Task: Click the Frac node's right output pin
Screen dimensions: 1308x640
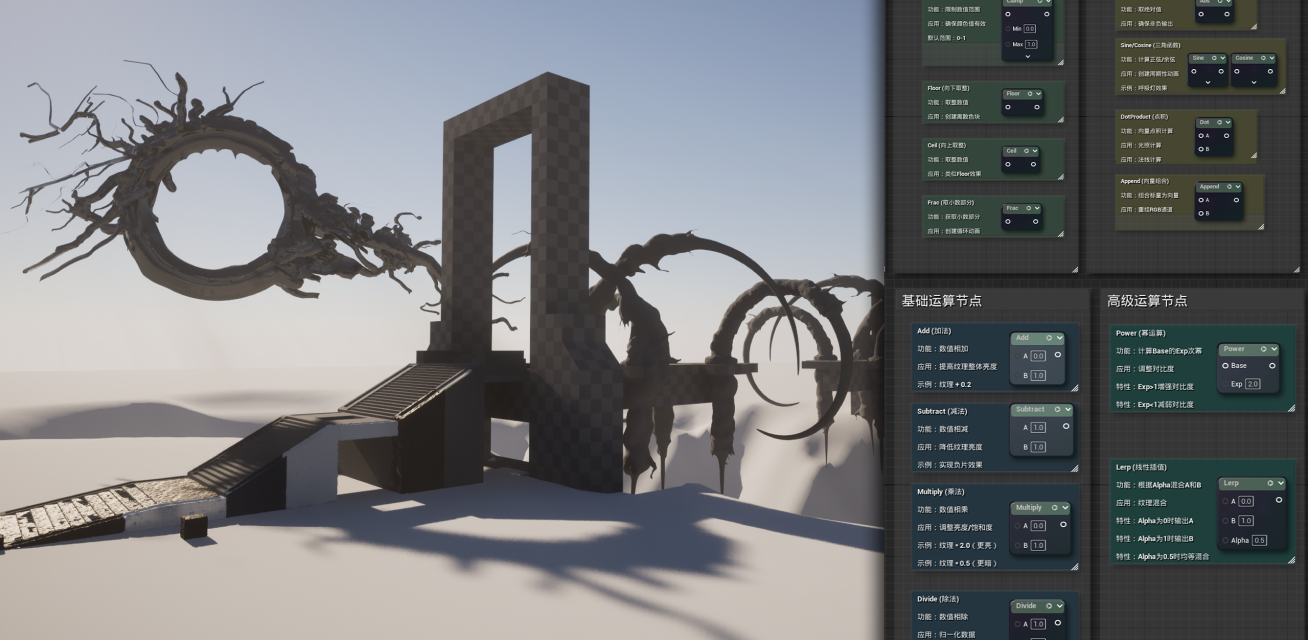Action: 1036,222
